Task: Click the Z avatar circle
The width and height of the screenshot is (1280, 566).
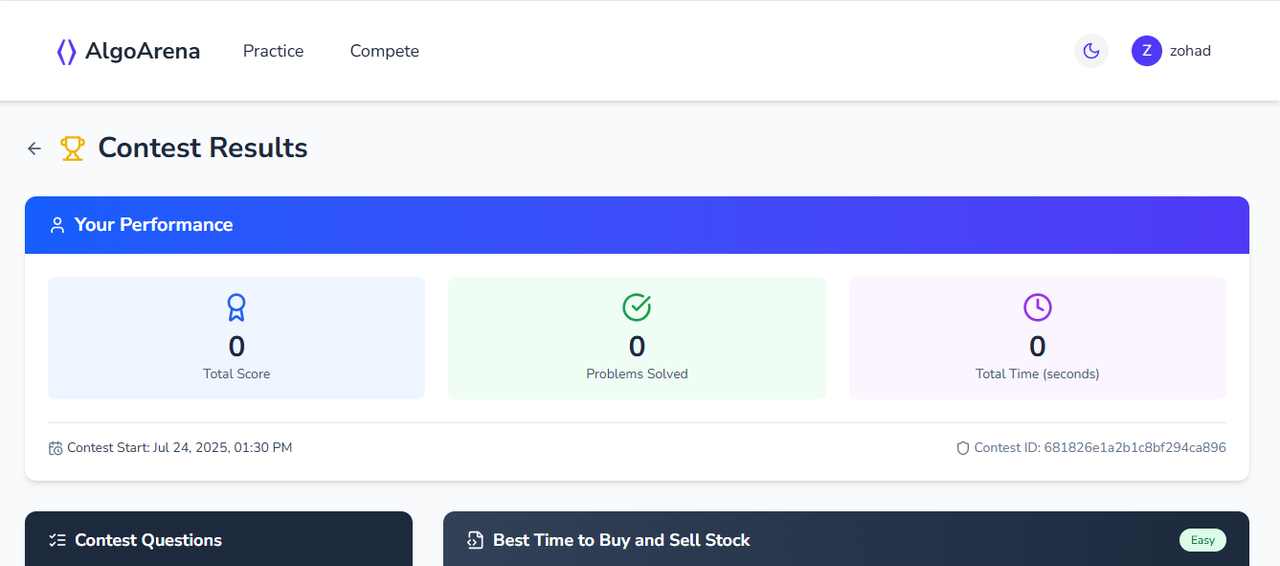Action: point(1147,51)
